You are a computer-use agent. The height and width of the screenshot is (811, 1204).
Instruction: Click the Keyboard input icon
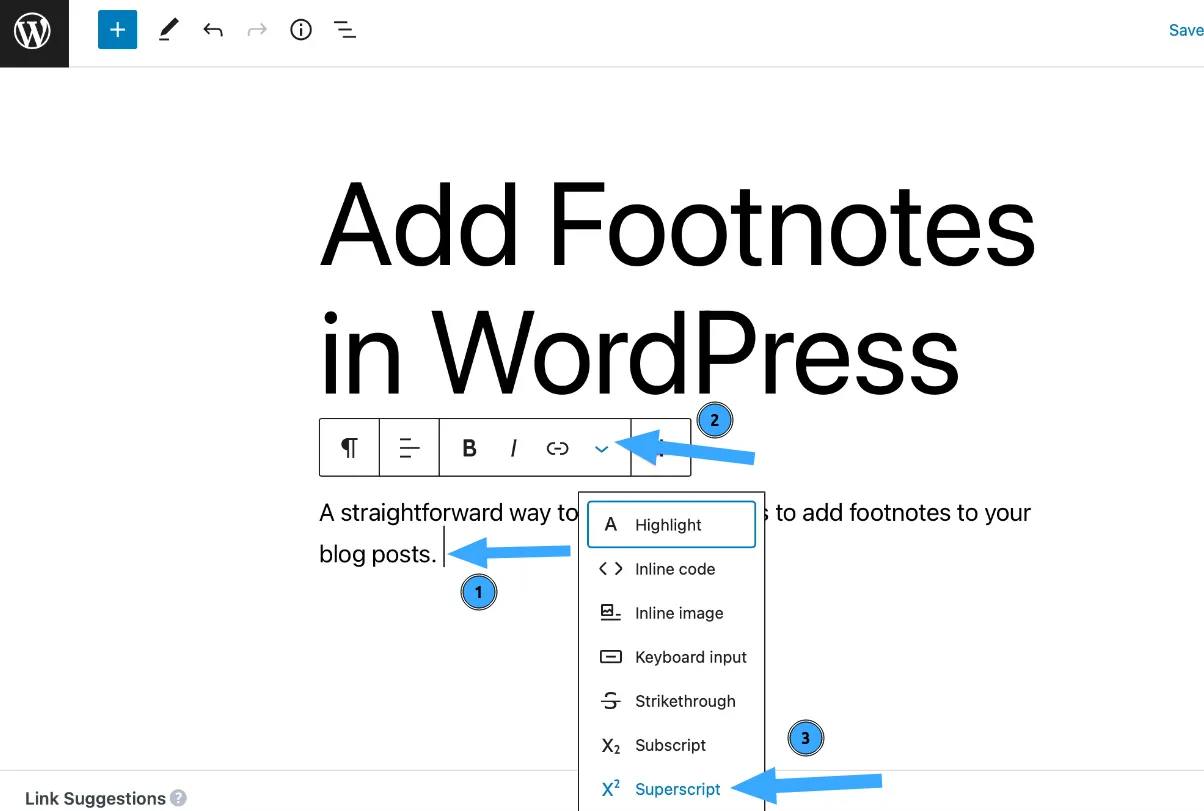[x=611, y=657]
